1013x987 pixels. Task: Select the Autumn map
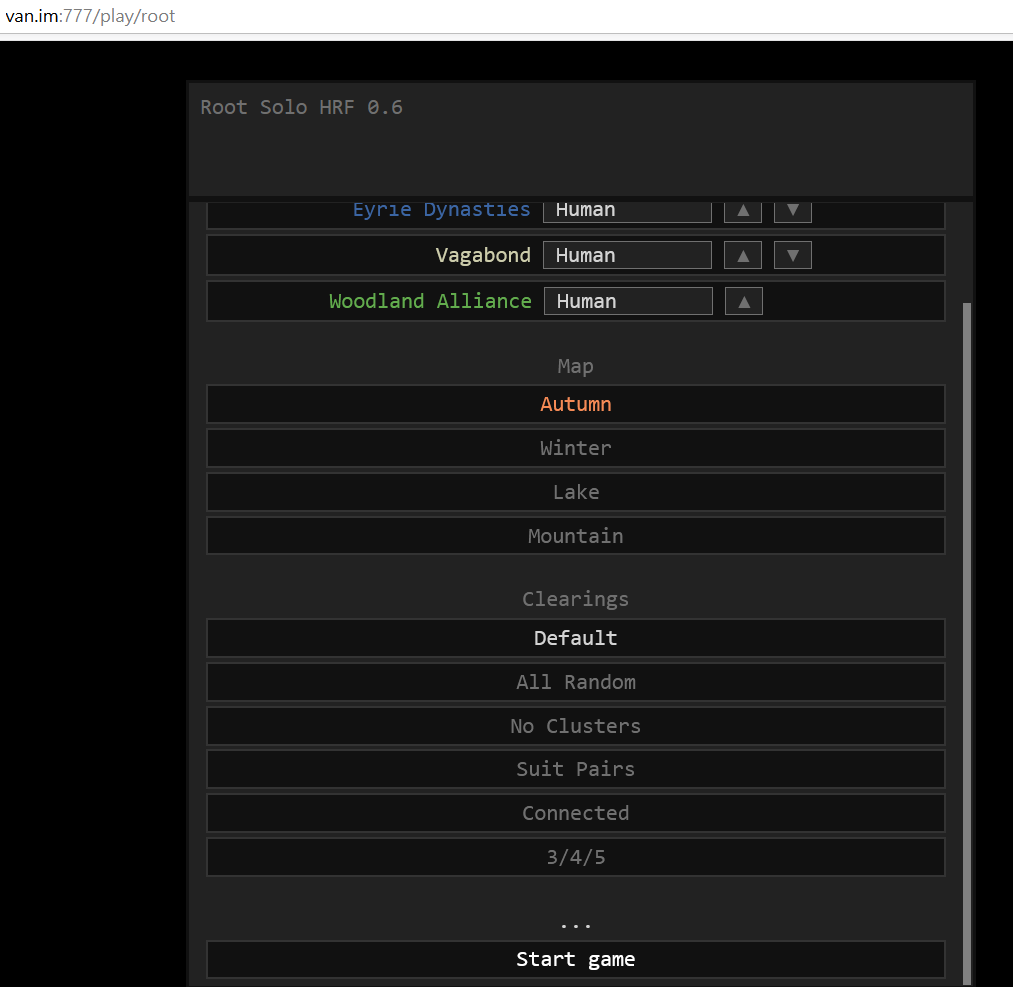[576, 404]
